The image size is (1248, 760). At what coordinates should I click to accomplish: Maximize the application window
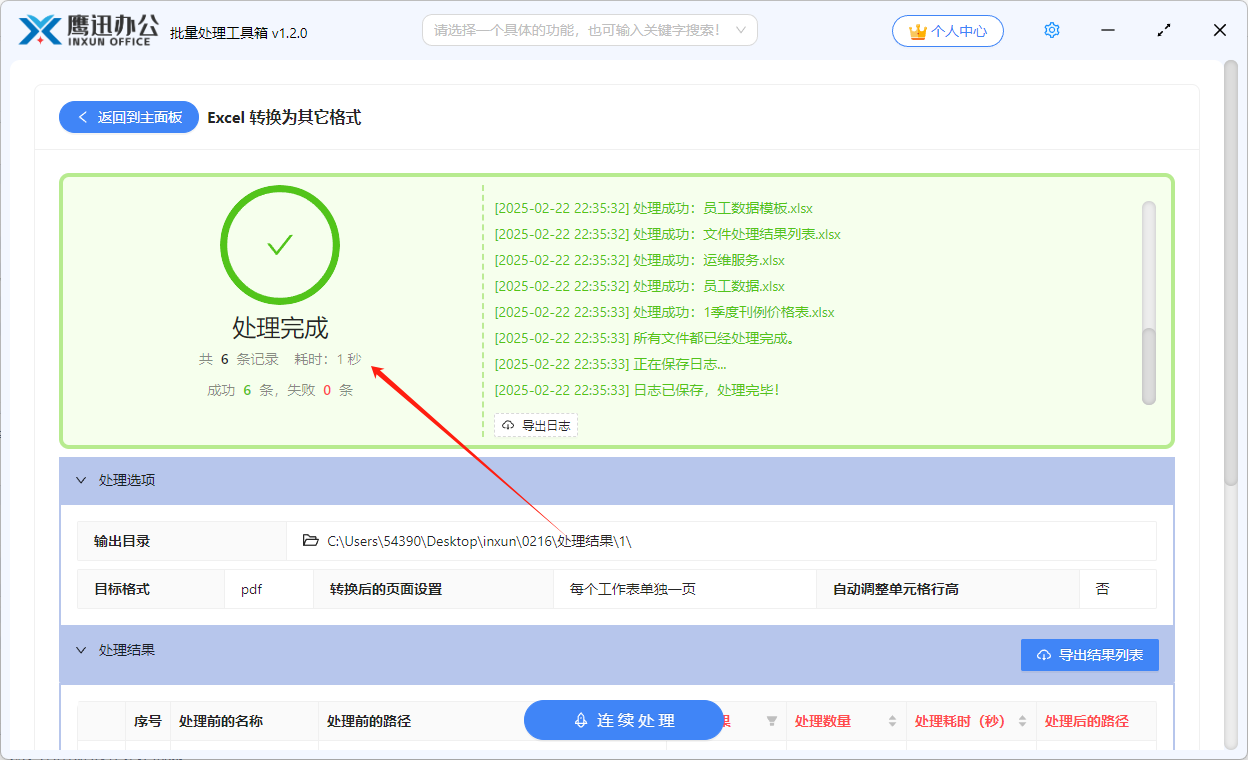click(x=1164, y=31)
